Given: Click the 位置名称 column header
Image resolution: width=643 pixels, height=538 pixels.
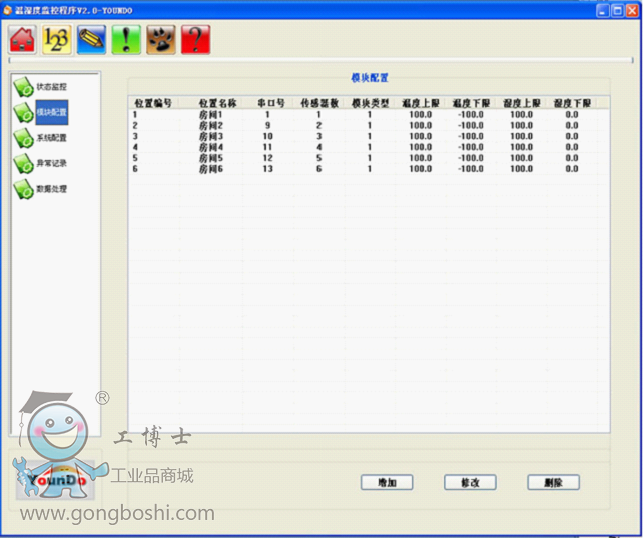Looking at the screenshot, I should [x=217, y=103].
